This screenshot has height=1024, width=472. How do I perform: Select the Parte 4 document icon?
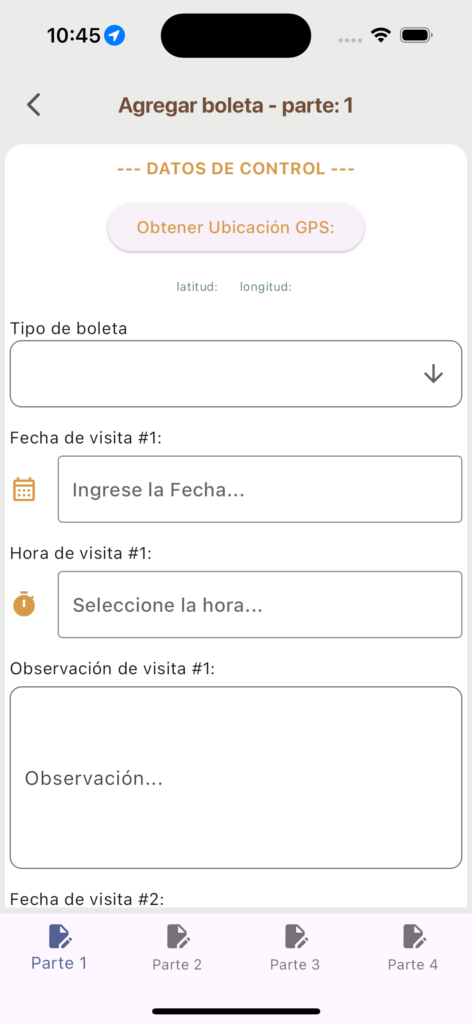click(x=413, y=936)
